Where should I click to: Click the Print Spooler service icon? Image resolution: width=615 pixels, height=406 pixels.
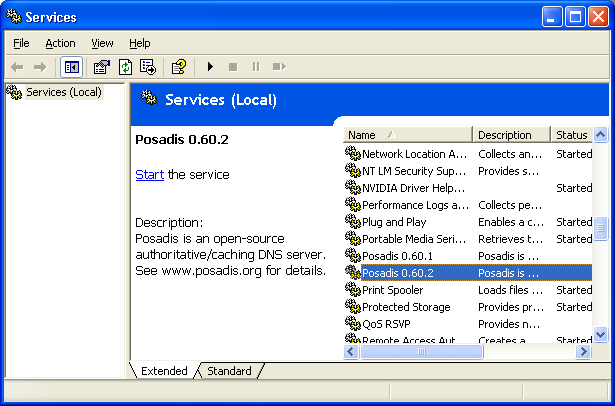(x=352, y=290)
